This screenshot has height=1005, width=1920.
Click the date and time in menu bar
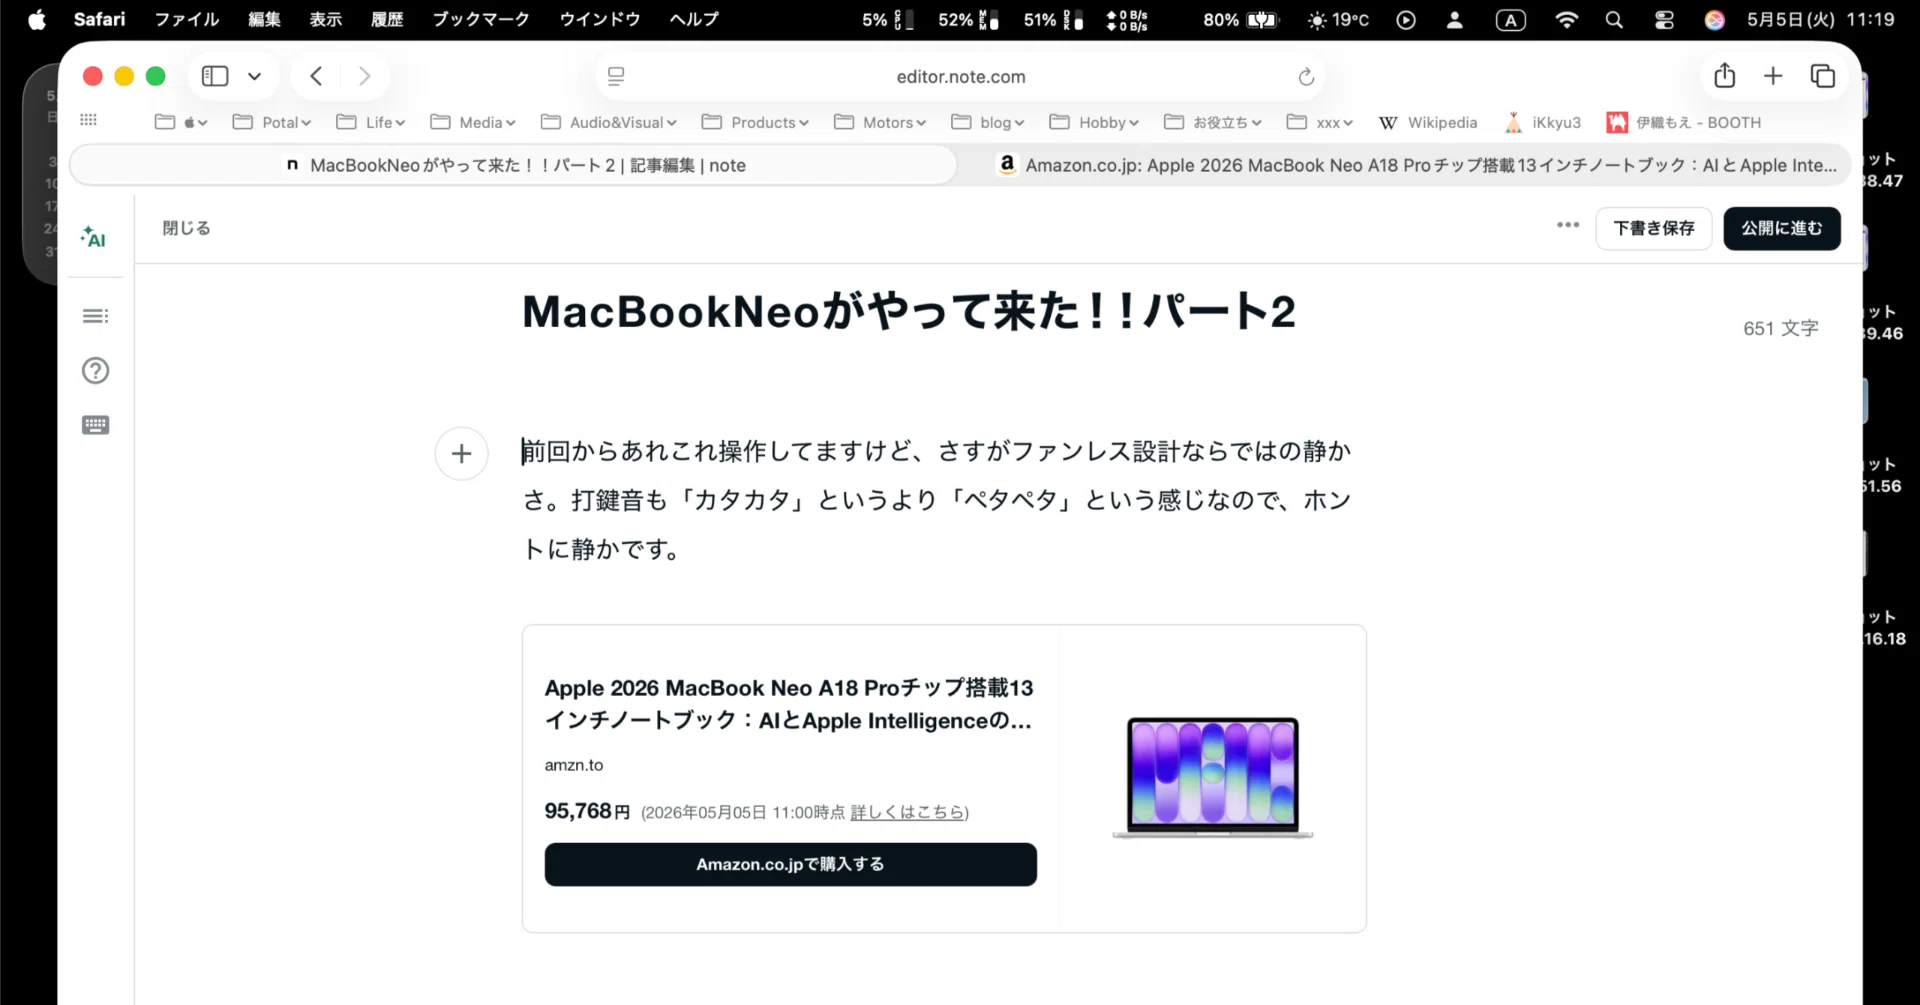(x=1821, y=19)
